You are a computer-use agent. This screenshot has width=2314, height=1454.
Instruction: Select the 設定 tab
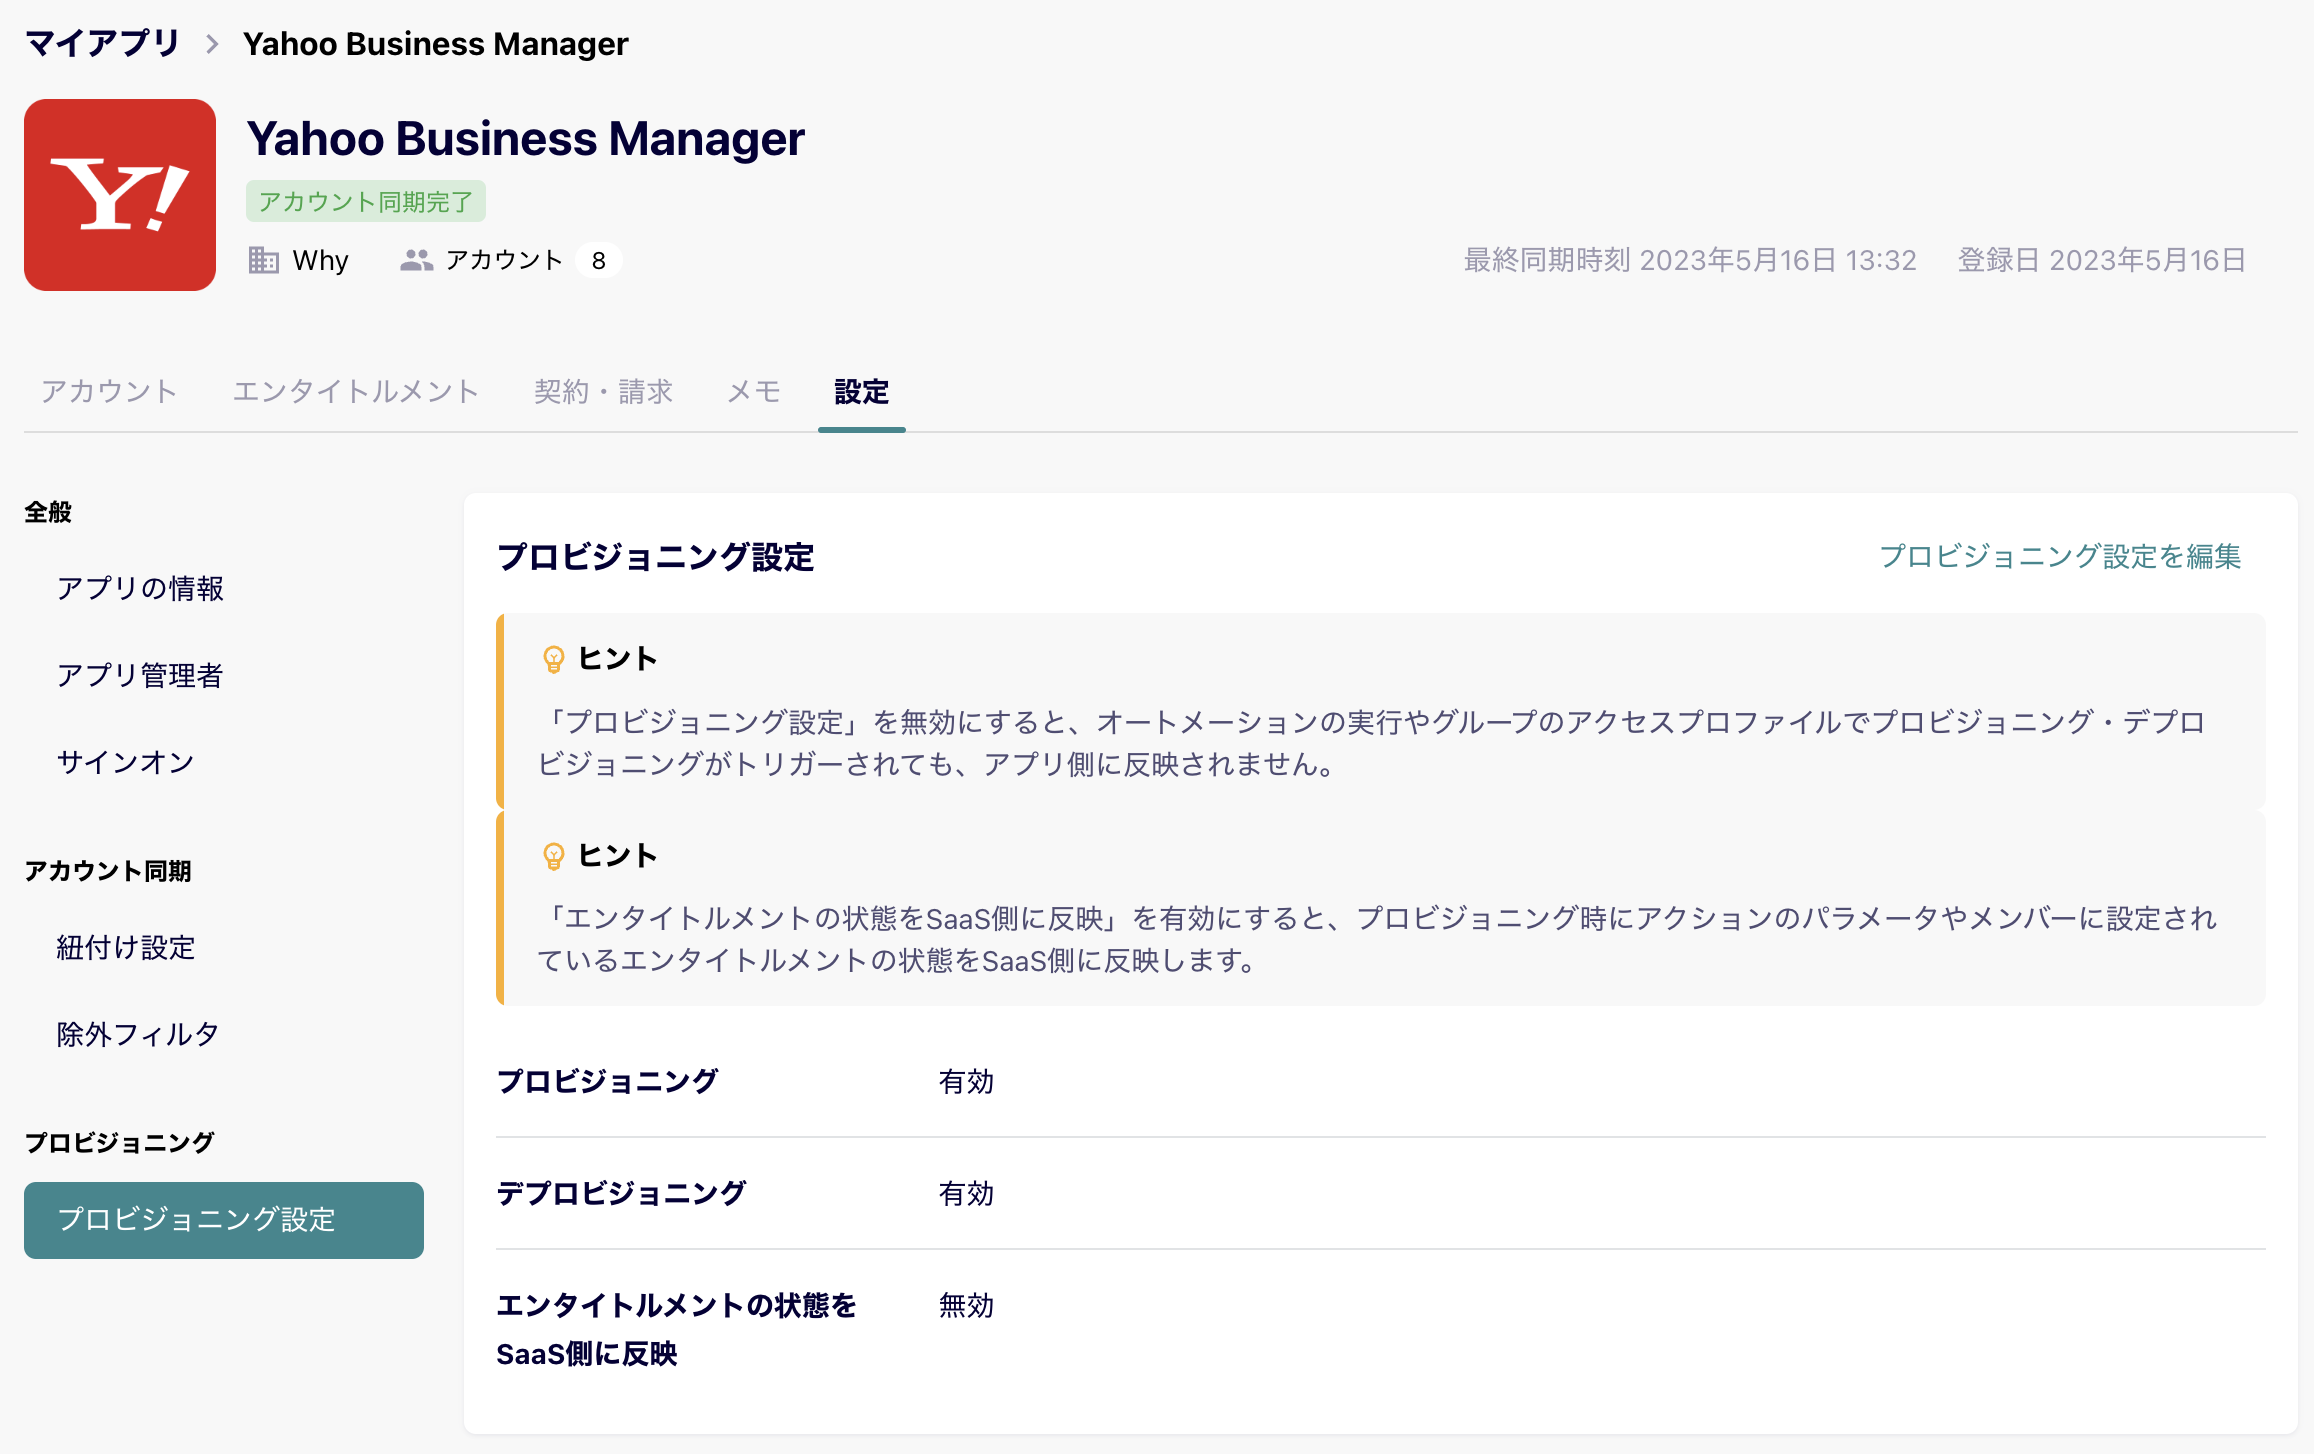(x=861, y=391)
